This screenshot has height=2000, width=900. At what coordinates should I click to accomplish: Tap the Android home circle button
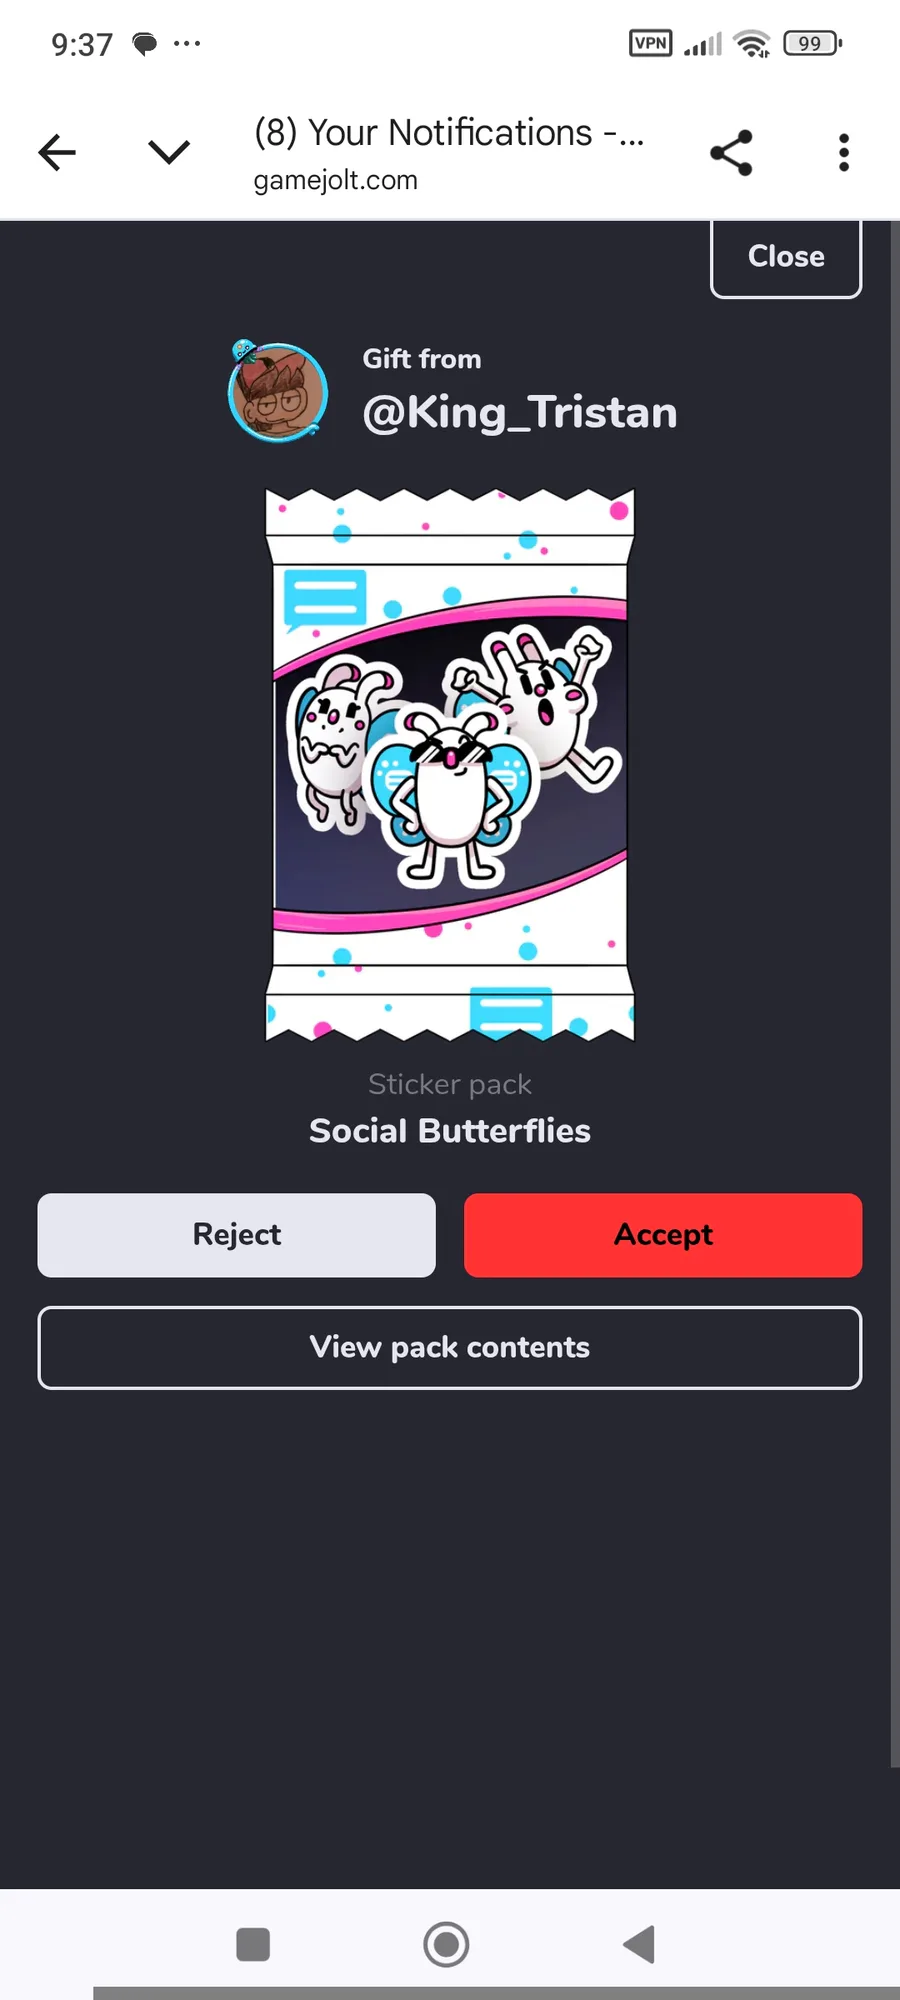pyautogui.click(x=446, y=1945)
